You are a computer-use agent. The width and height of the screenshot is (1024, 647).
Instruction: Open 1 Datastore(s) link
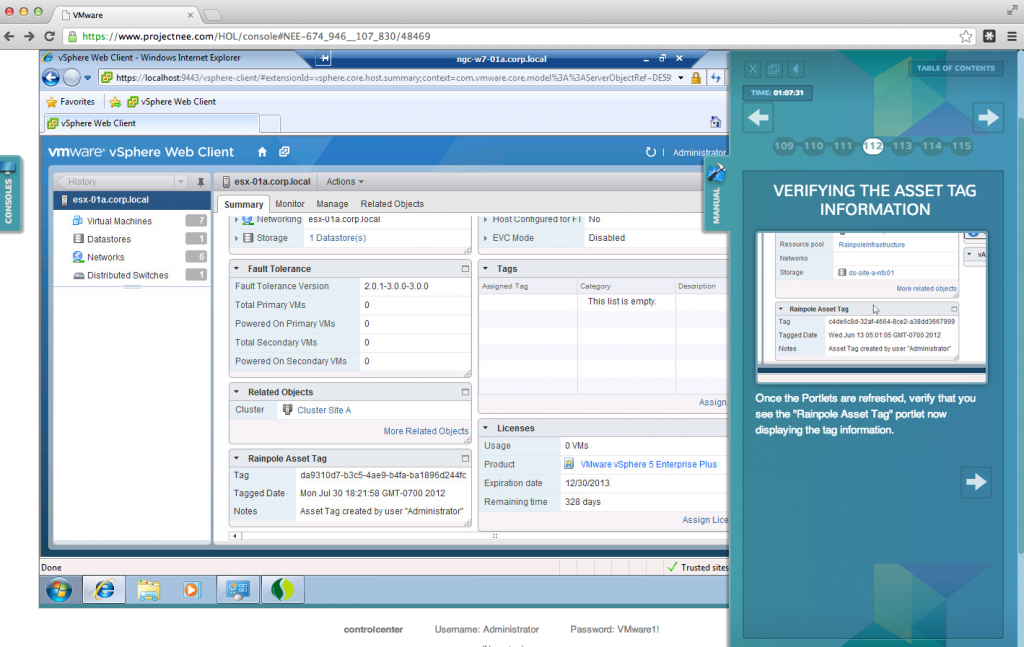pyautogui.click(x=337, y=238)
